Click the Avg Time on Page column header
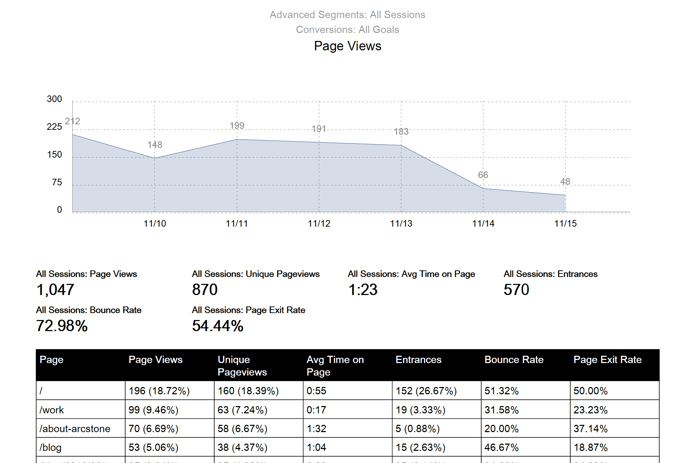676x463 pixels. (335, 365)
